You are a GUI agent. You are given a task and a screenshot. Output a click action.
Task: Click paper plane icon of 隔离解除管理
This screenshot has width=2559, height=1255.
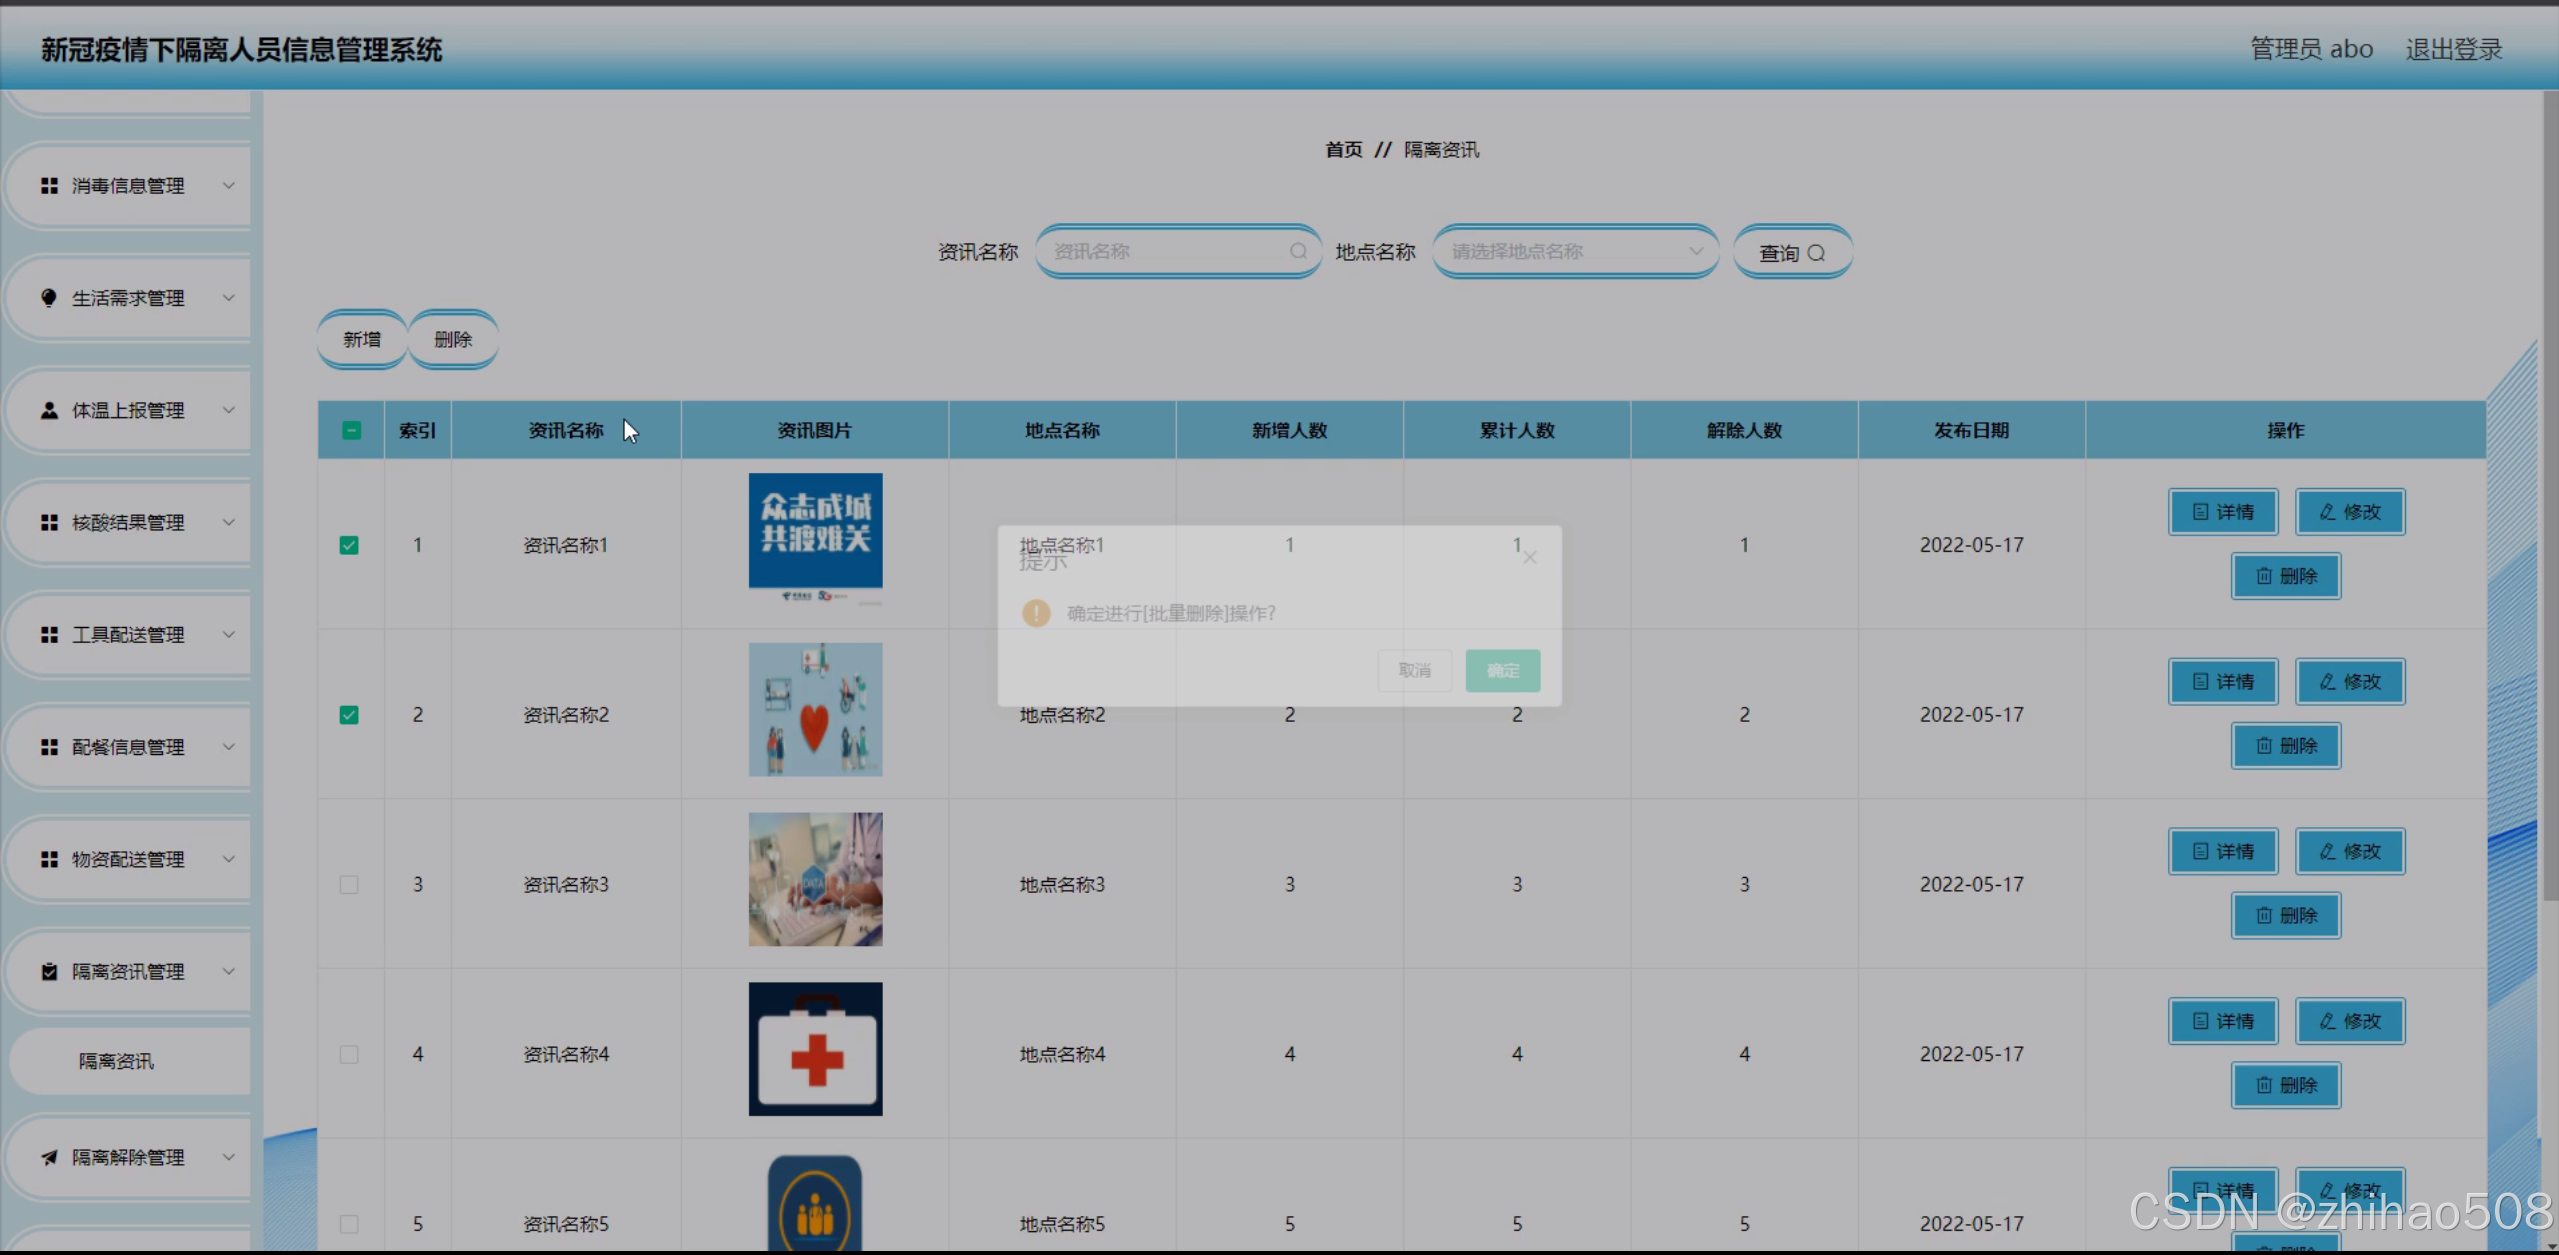[x=49, y=1157]
